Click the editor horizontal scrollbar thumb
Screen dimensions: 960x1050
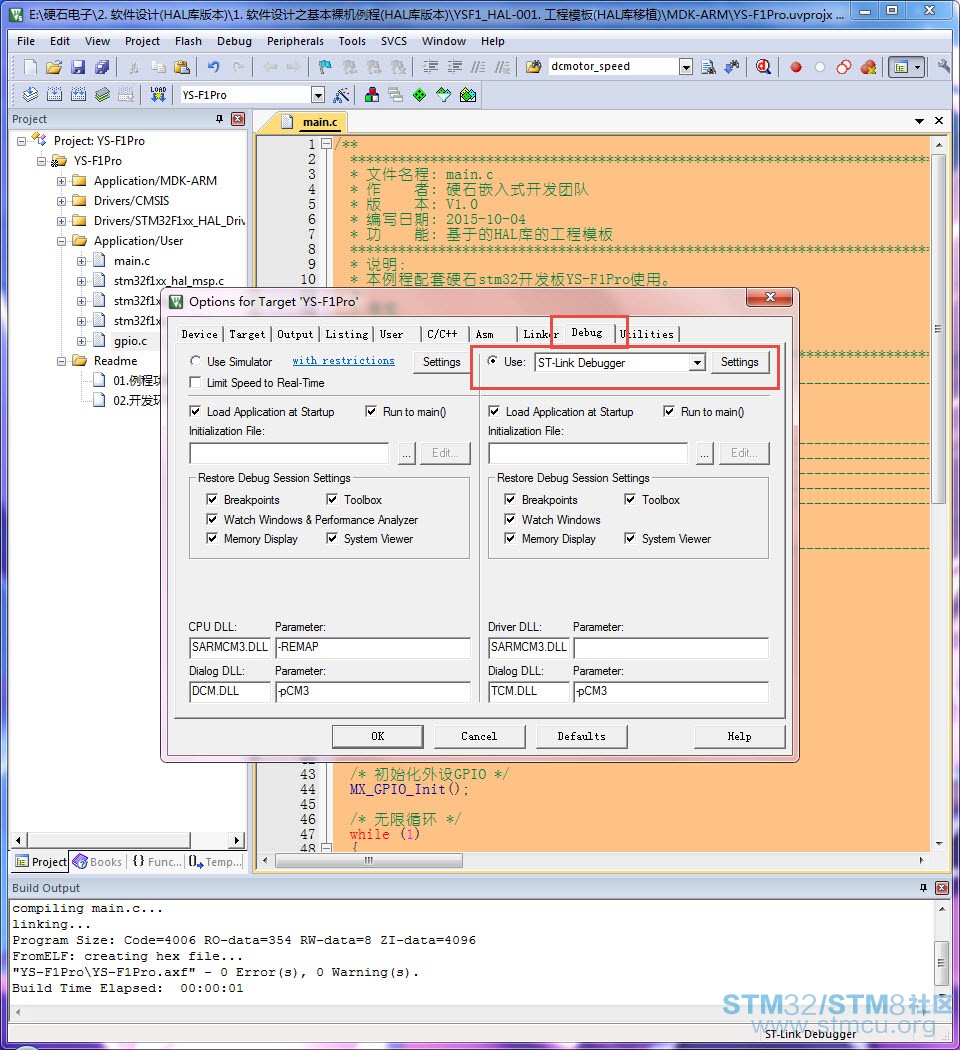[x=369, y=860]
